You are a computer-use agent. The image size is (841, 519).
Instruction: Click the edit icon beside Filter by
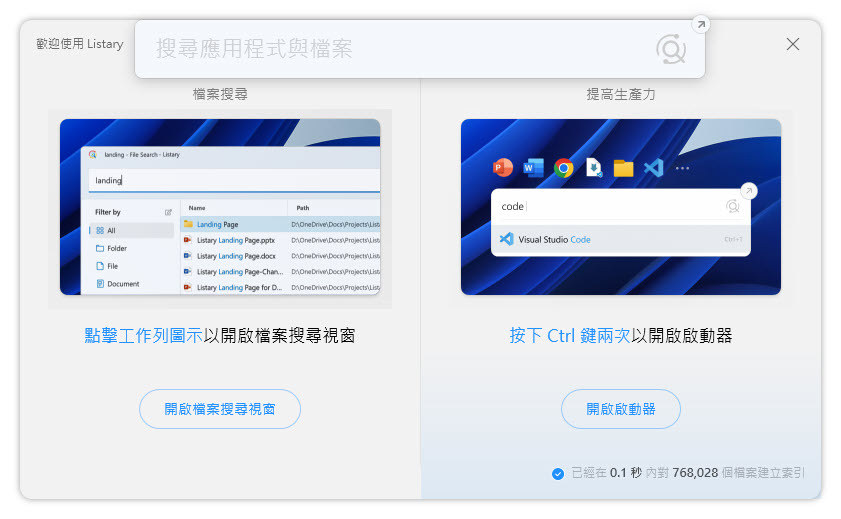point(168,212)
